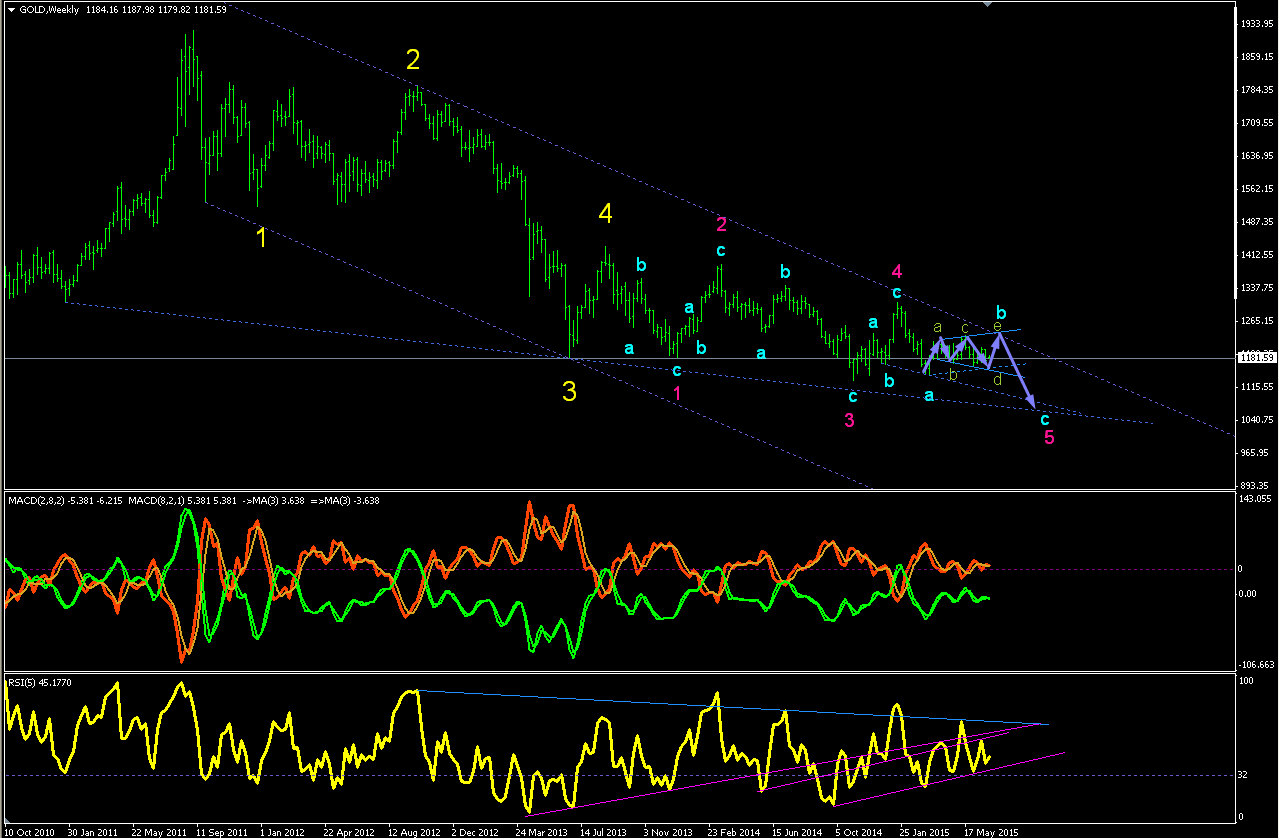Click the GOLD,Weekly chart title

pos(49,8)
